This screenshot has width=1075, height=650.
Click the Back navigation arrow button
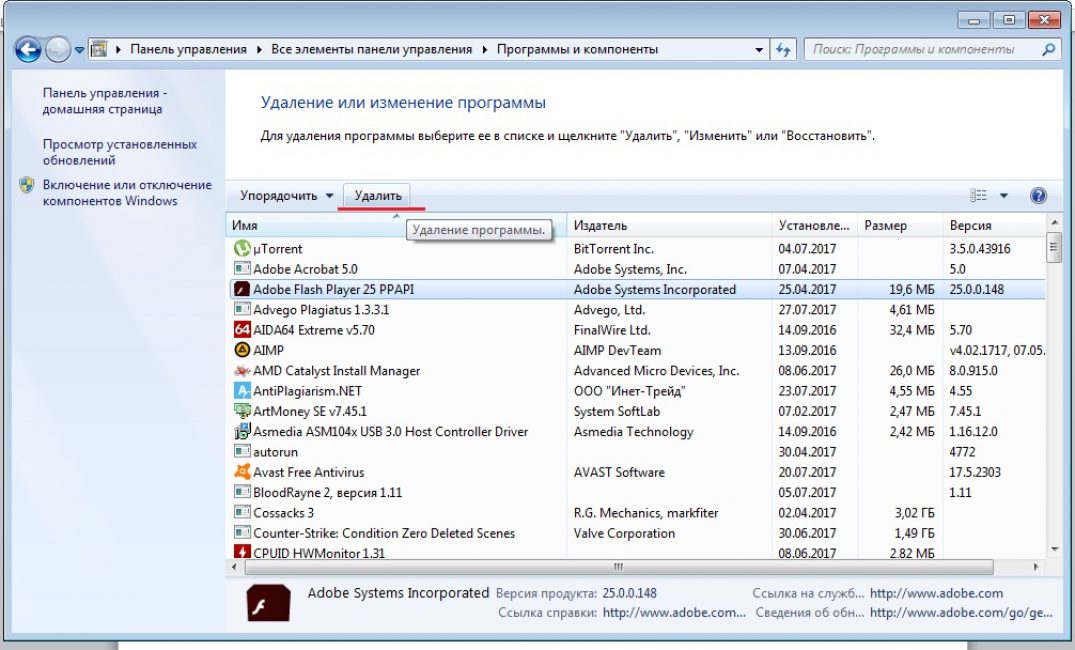click(x=28, y=49)
